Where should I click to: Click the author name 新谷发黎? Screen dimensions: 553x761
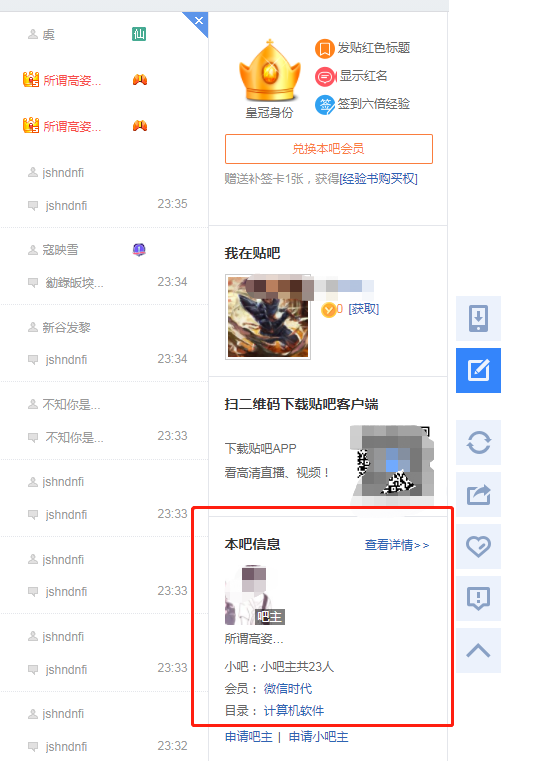[67, 328]
